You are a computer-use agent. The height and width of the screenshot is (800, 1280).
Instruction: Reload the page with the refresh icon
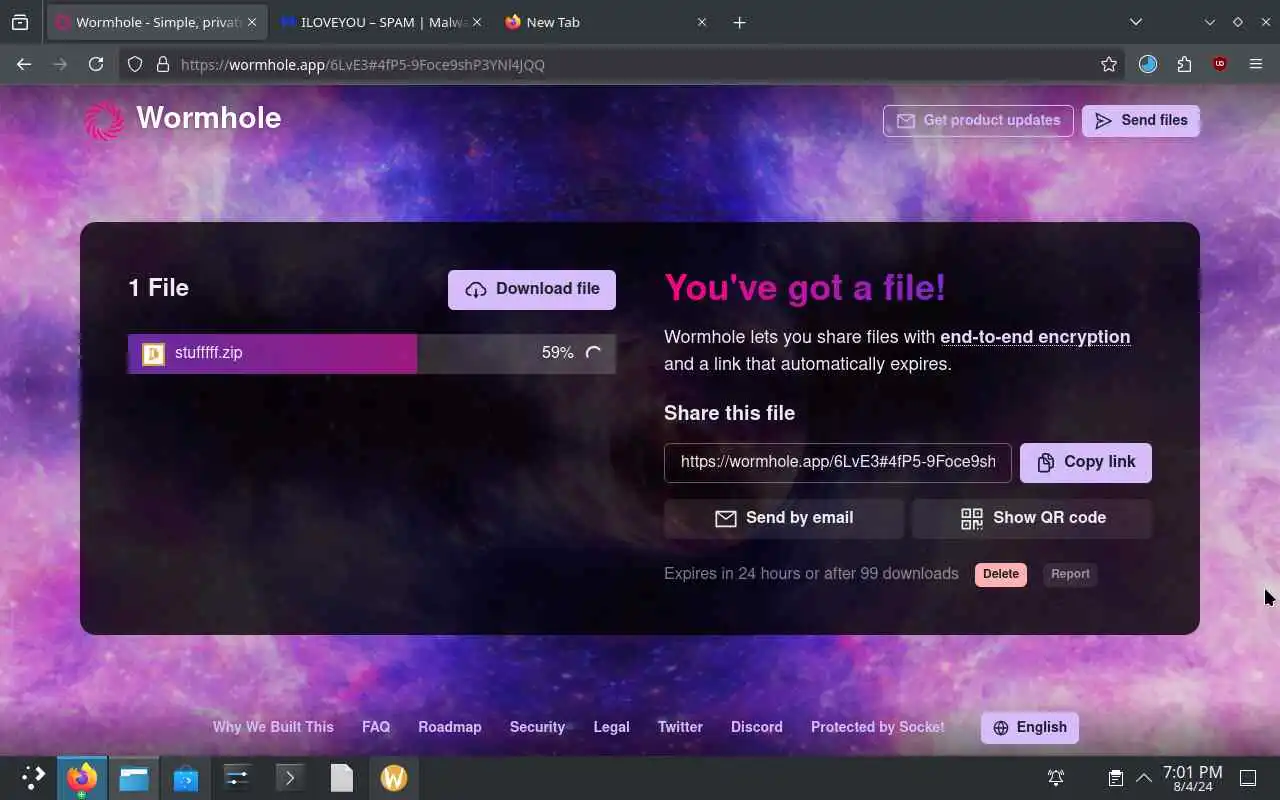(x=96, y=64)
